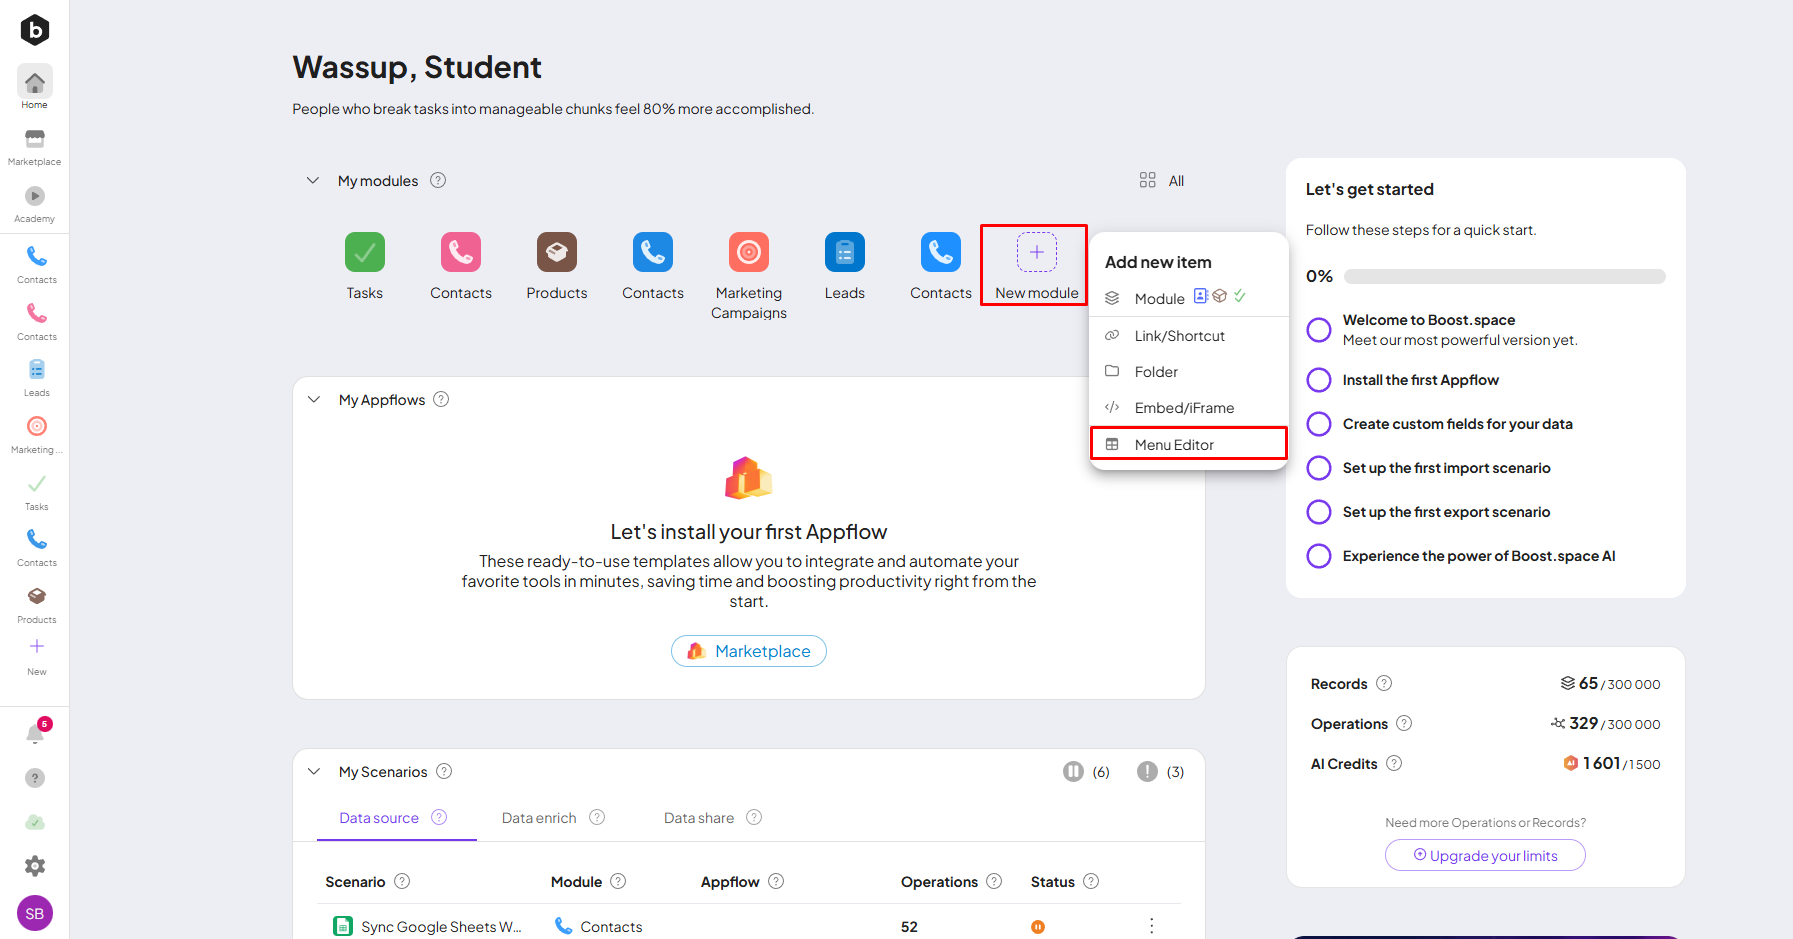Collapse the My Appflows section
1793x939 pixels.
[x=314, y=400]
